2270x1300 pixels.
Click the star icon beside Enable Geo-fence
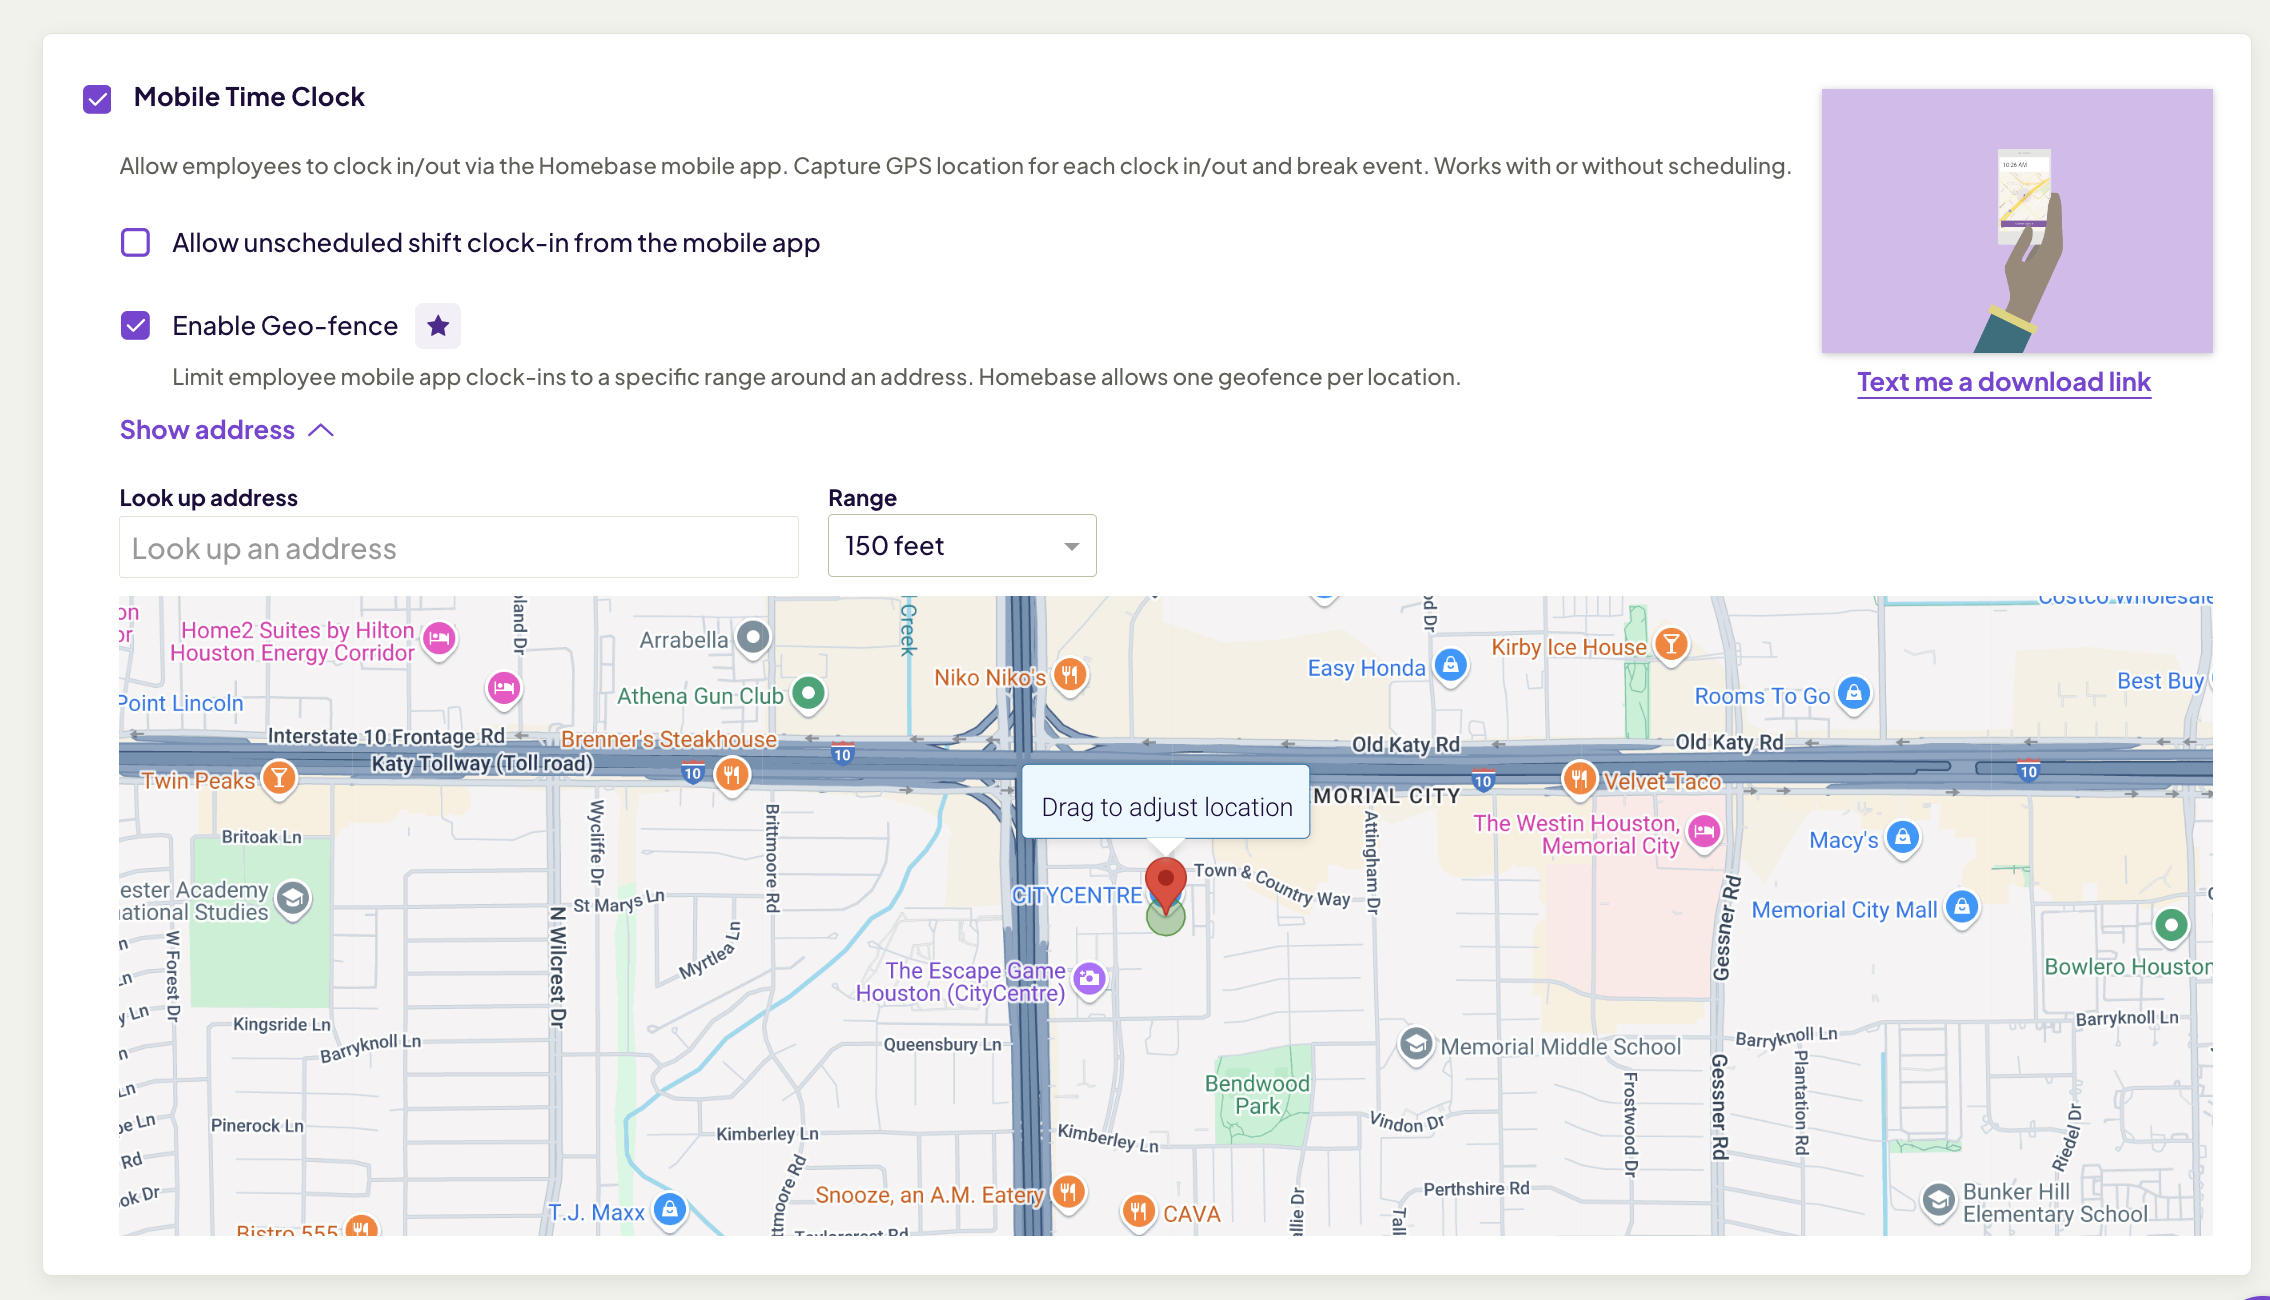[438, 326]
